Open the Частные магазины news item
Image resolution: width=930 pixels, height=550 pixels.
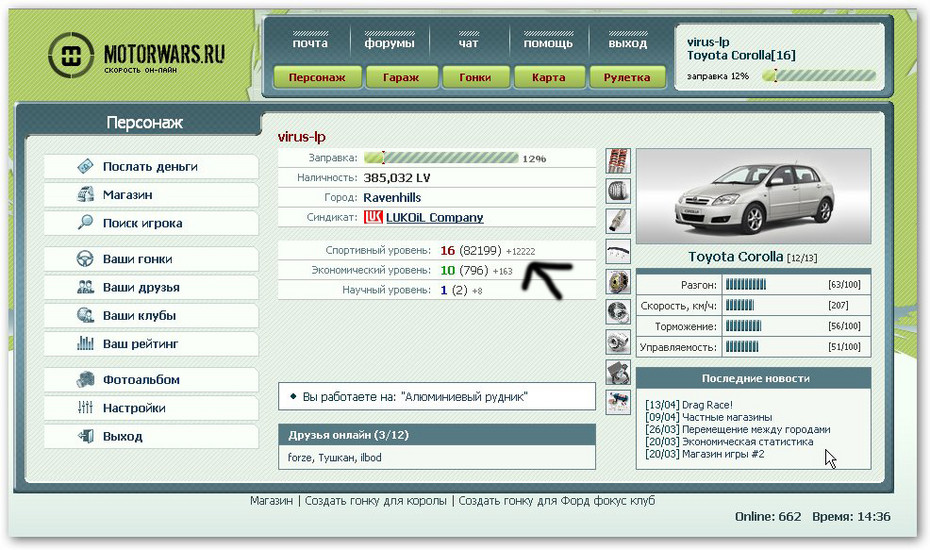[709, 417]
